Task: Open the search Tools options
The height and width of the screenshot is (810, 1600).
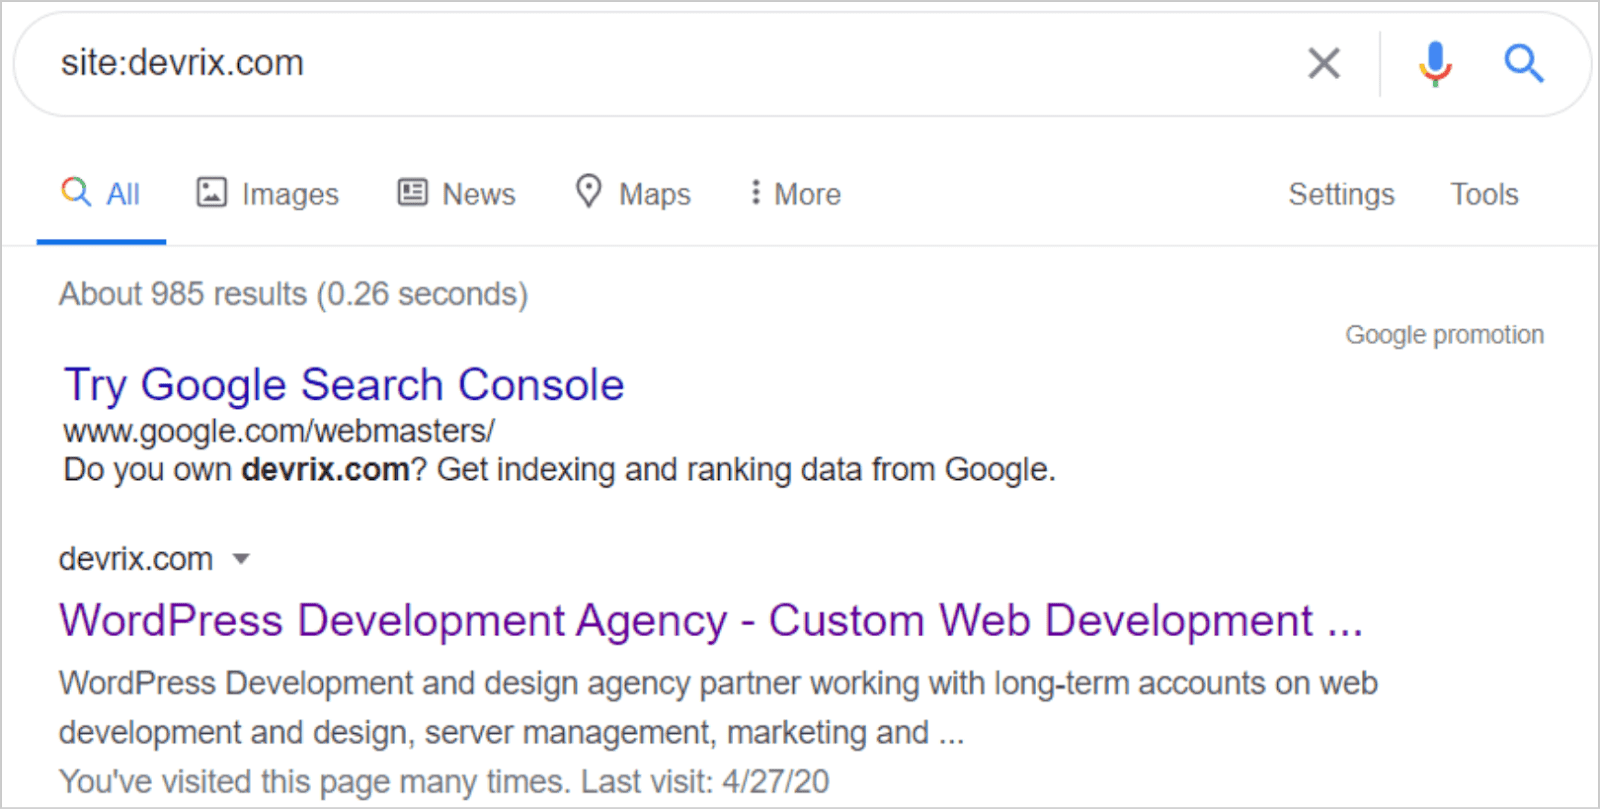Action: (x=1484, y=194)
